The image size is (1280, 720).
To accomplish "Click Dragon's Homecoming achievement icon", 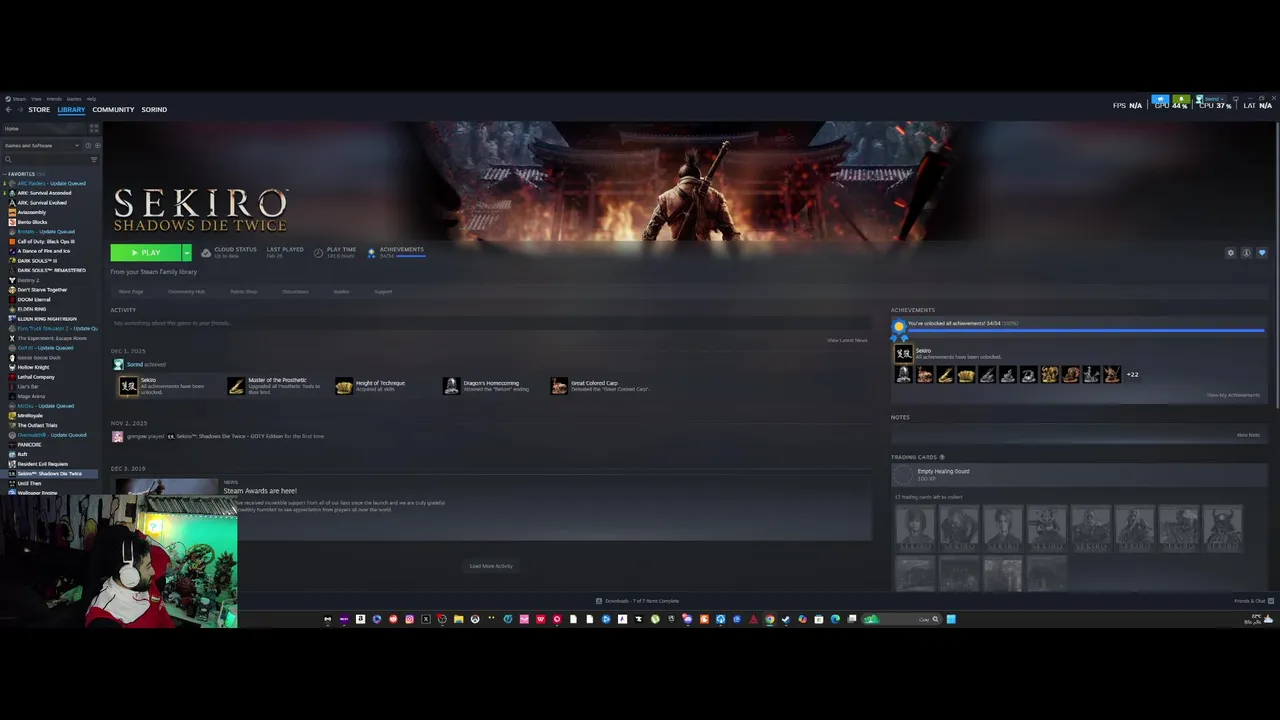I will [451, 386].
